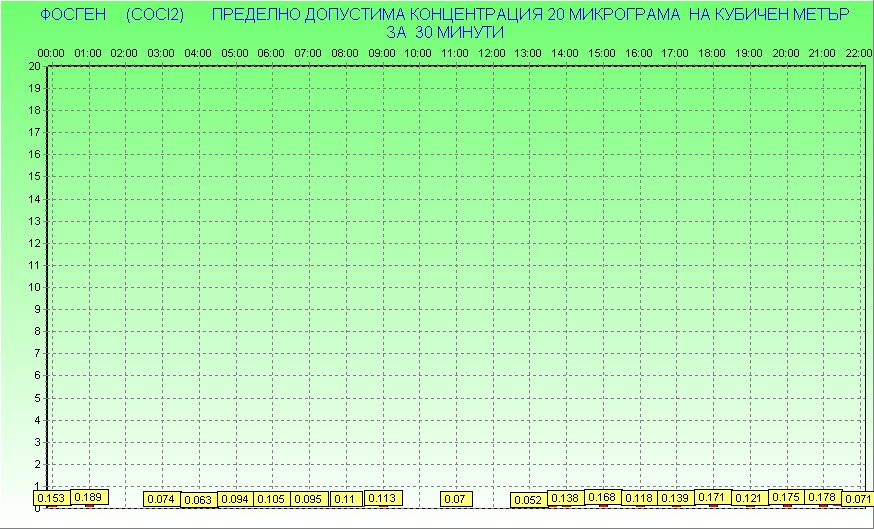Select the 10 value on vertical axis
Image resolution: width=874 pixels, height=529 pixels.
35,287
